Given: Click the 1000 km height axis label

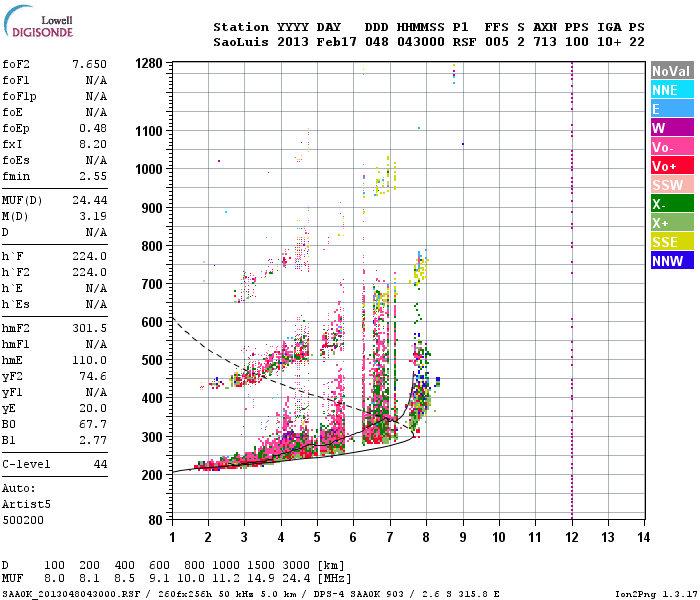Looking at the screenshot, I should click(x=149, y=169).
